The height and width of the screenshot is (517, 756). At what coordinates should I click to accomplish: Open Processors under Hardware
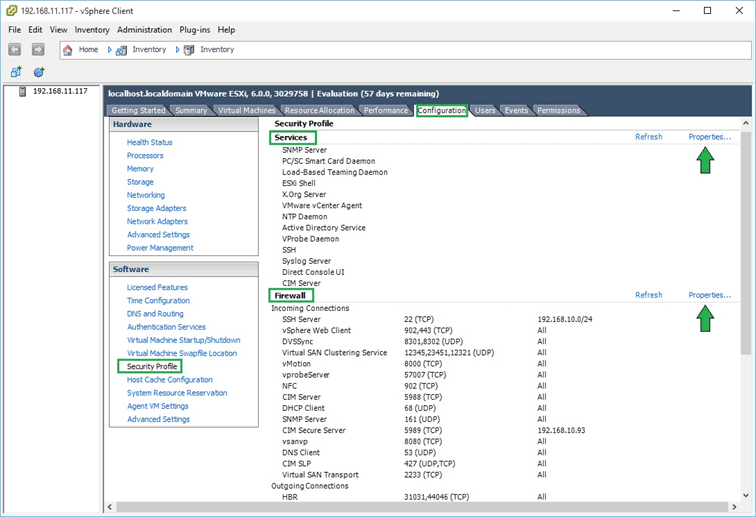click(x=145, y=156)
